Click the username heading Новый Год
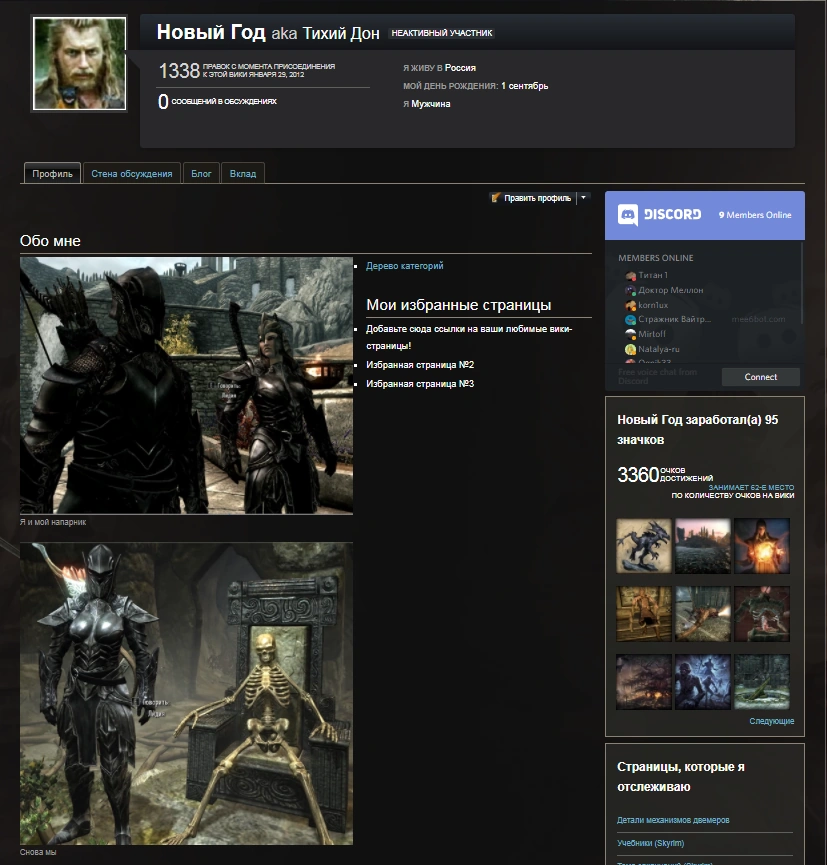 (x=211, y=32)
